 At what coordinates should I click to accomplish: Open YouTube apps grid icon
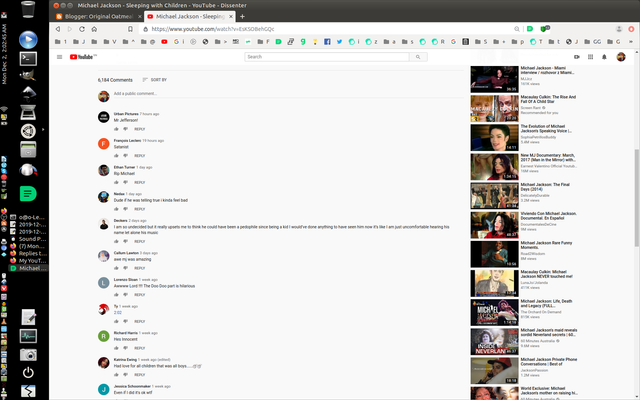(x=590, y=57)
